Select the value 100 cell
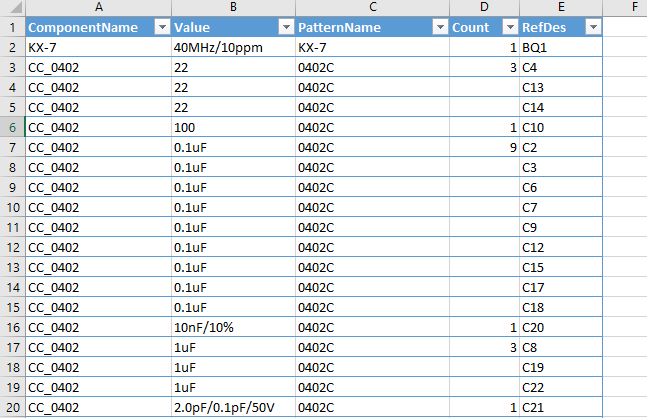 click(x=234, y=128)
